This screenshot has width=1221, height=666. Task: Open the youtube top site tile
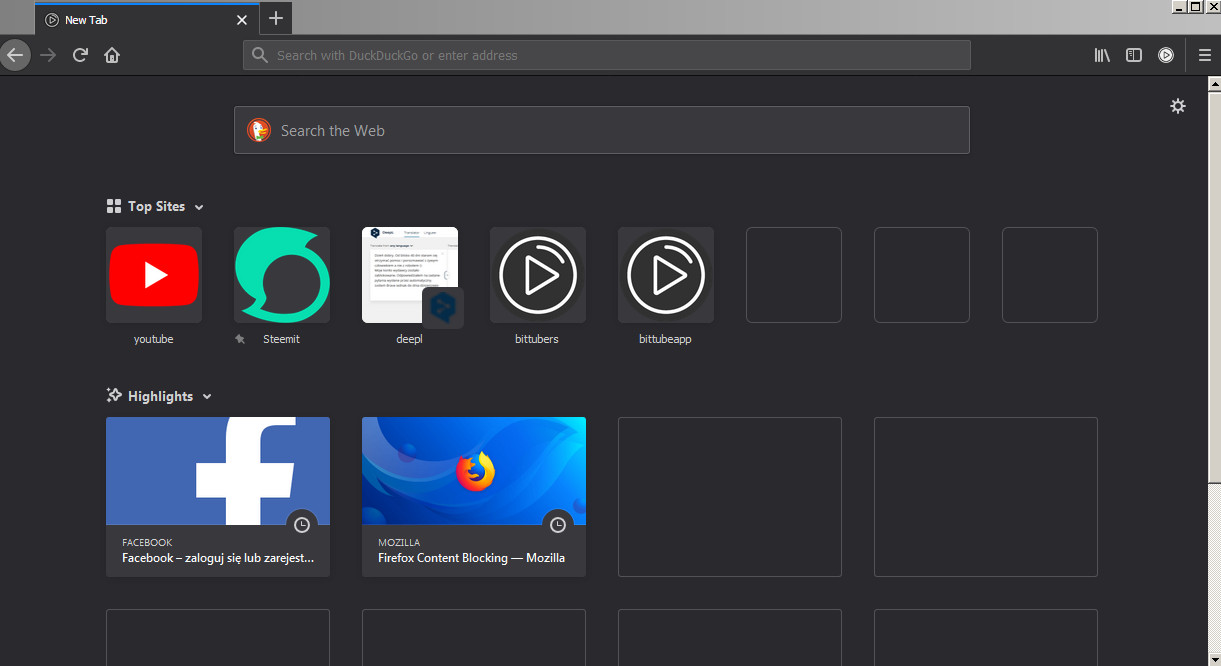click(154, 275)
